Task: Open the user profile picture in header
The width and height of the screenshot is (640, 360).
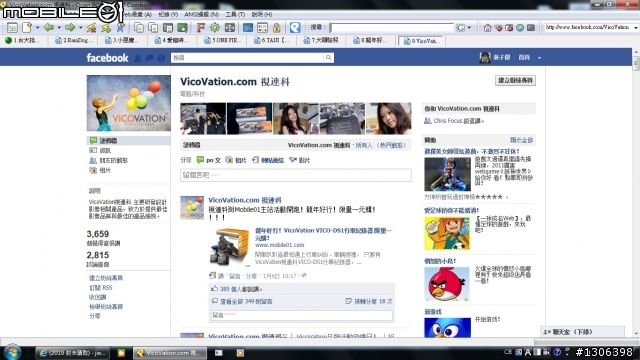Action: coord(485,58)
